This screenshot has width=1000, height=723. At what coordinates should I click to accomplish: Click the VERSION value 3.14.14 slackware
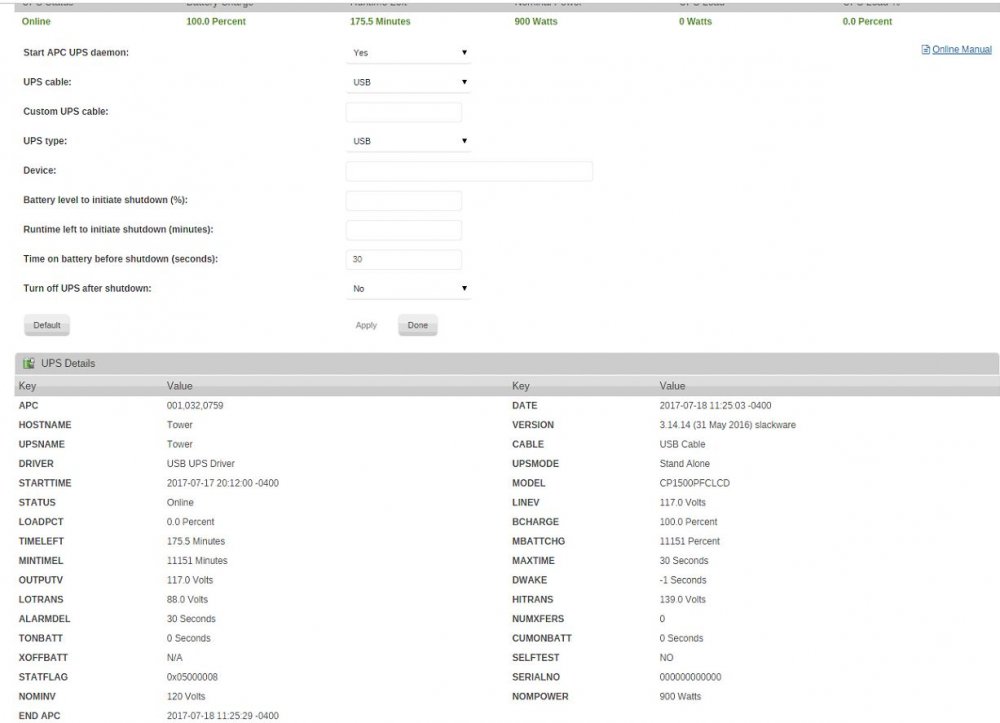(x=727, y=425)
